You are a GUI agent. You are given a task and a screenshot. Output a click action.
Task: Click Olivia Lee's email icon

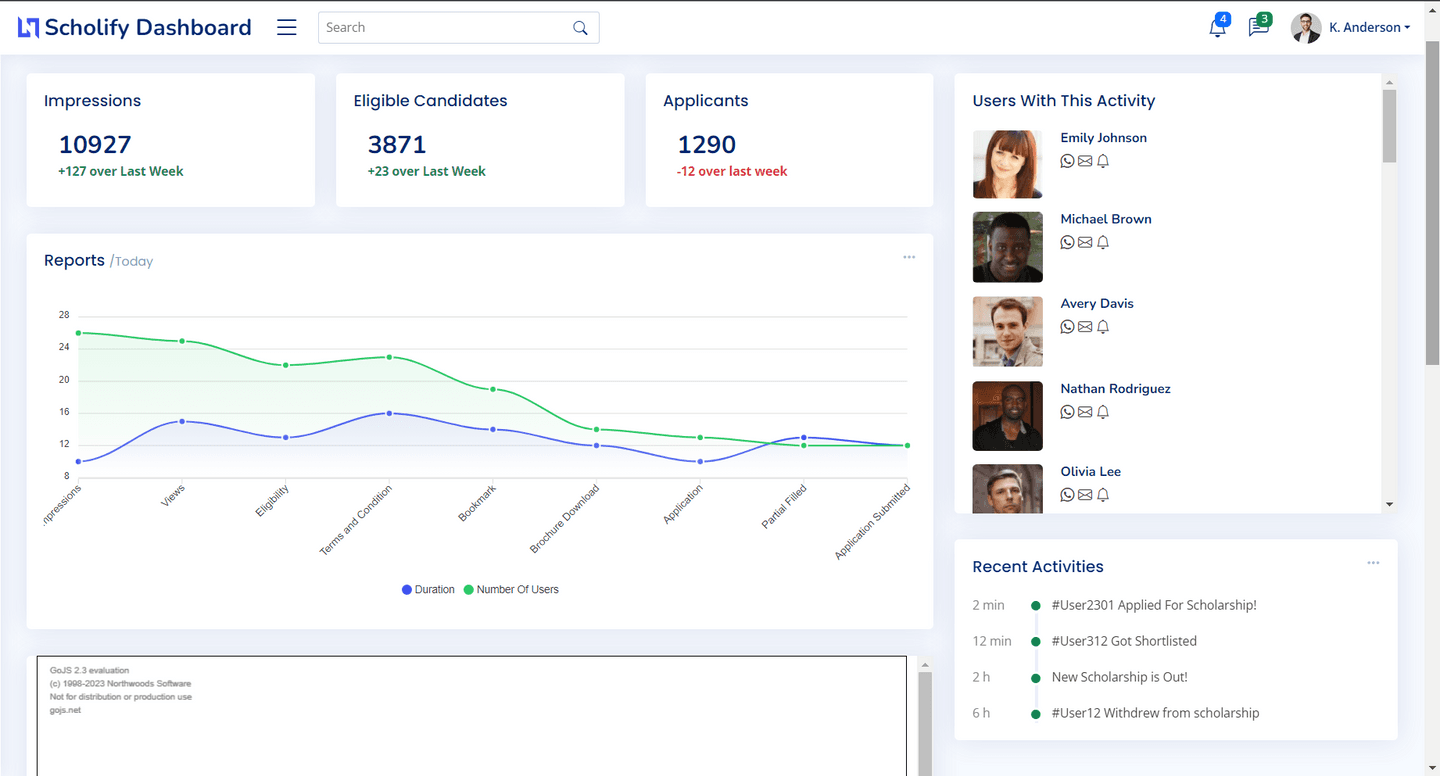click(x=1085, y=495)
